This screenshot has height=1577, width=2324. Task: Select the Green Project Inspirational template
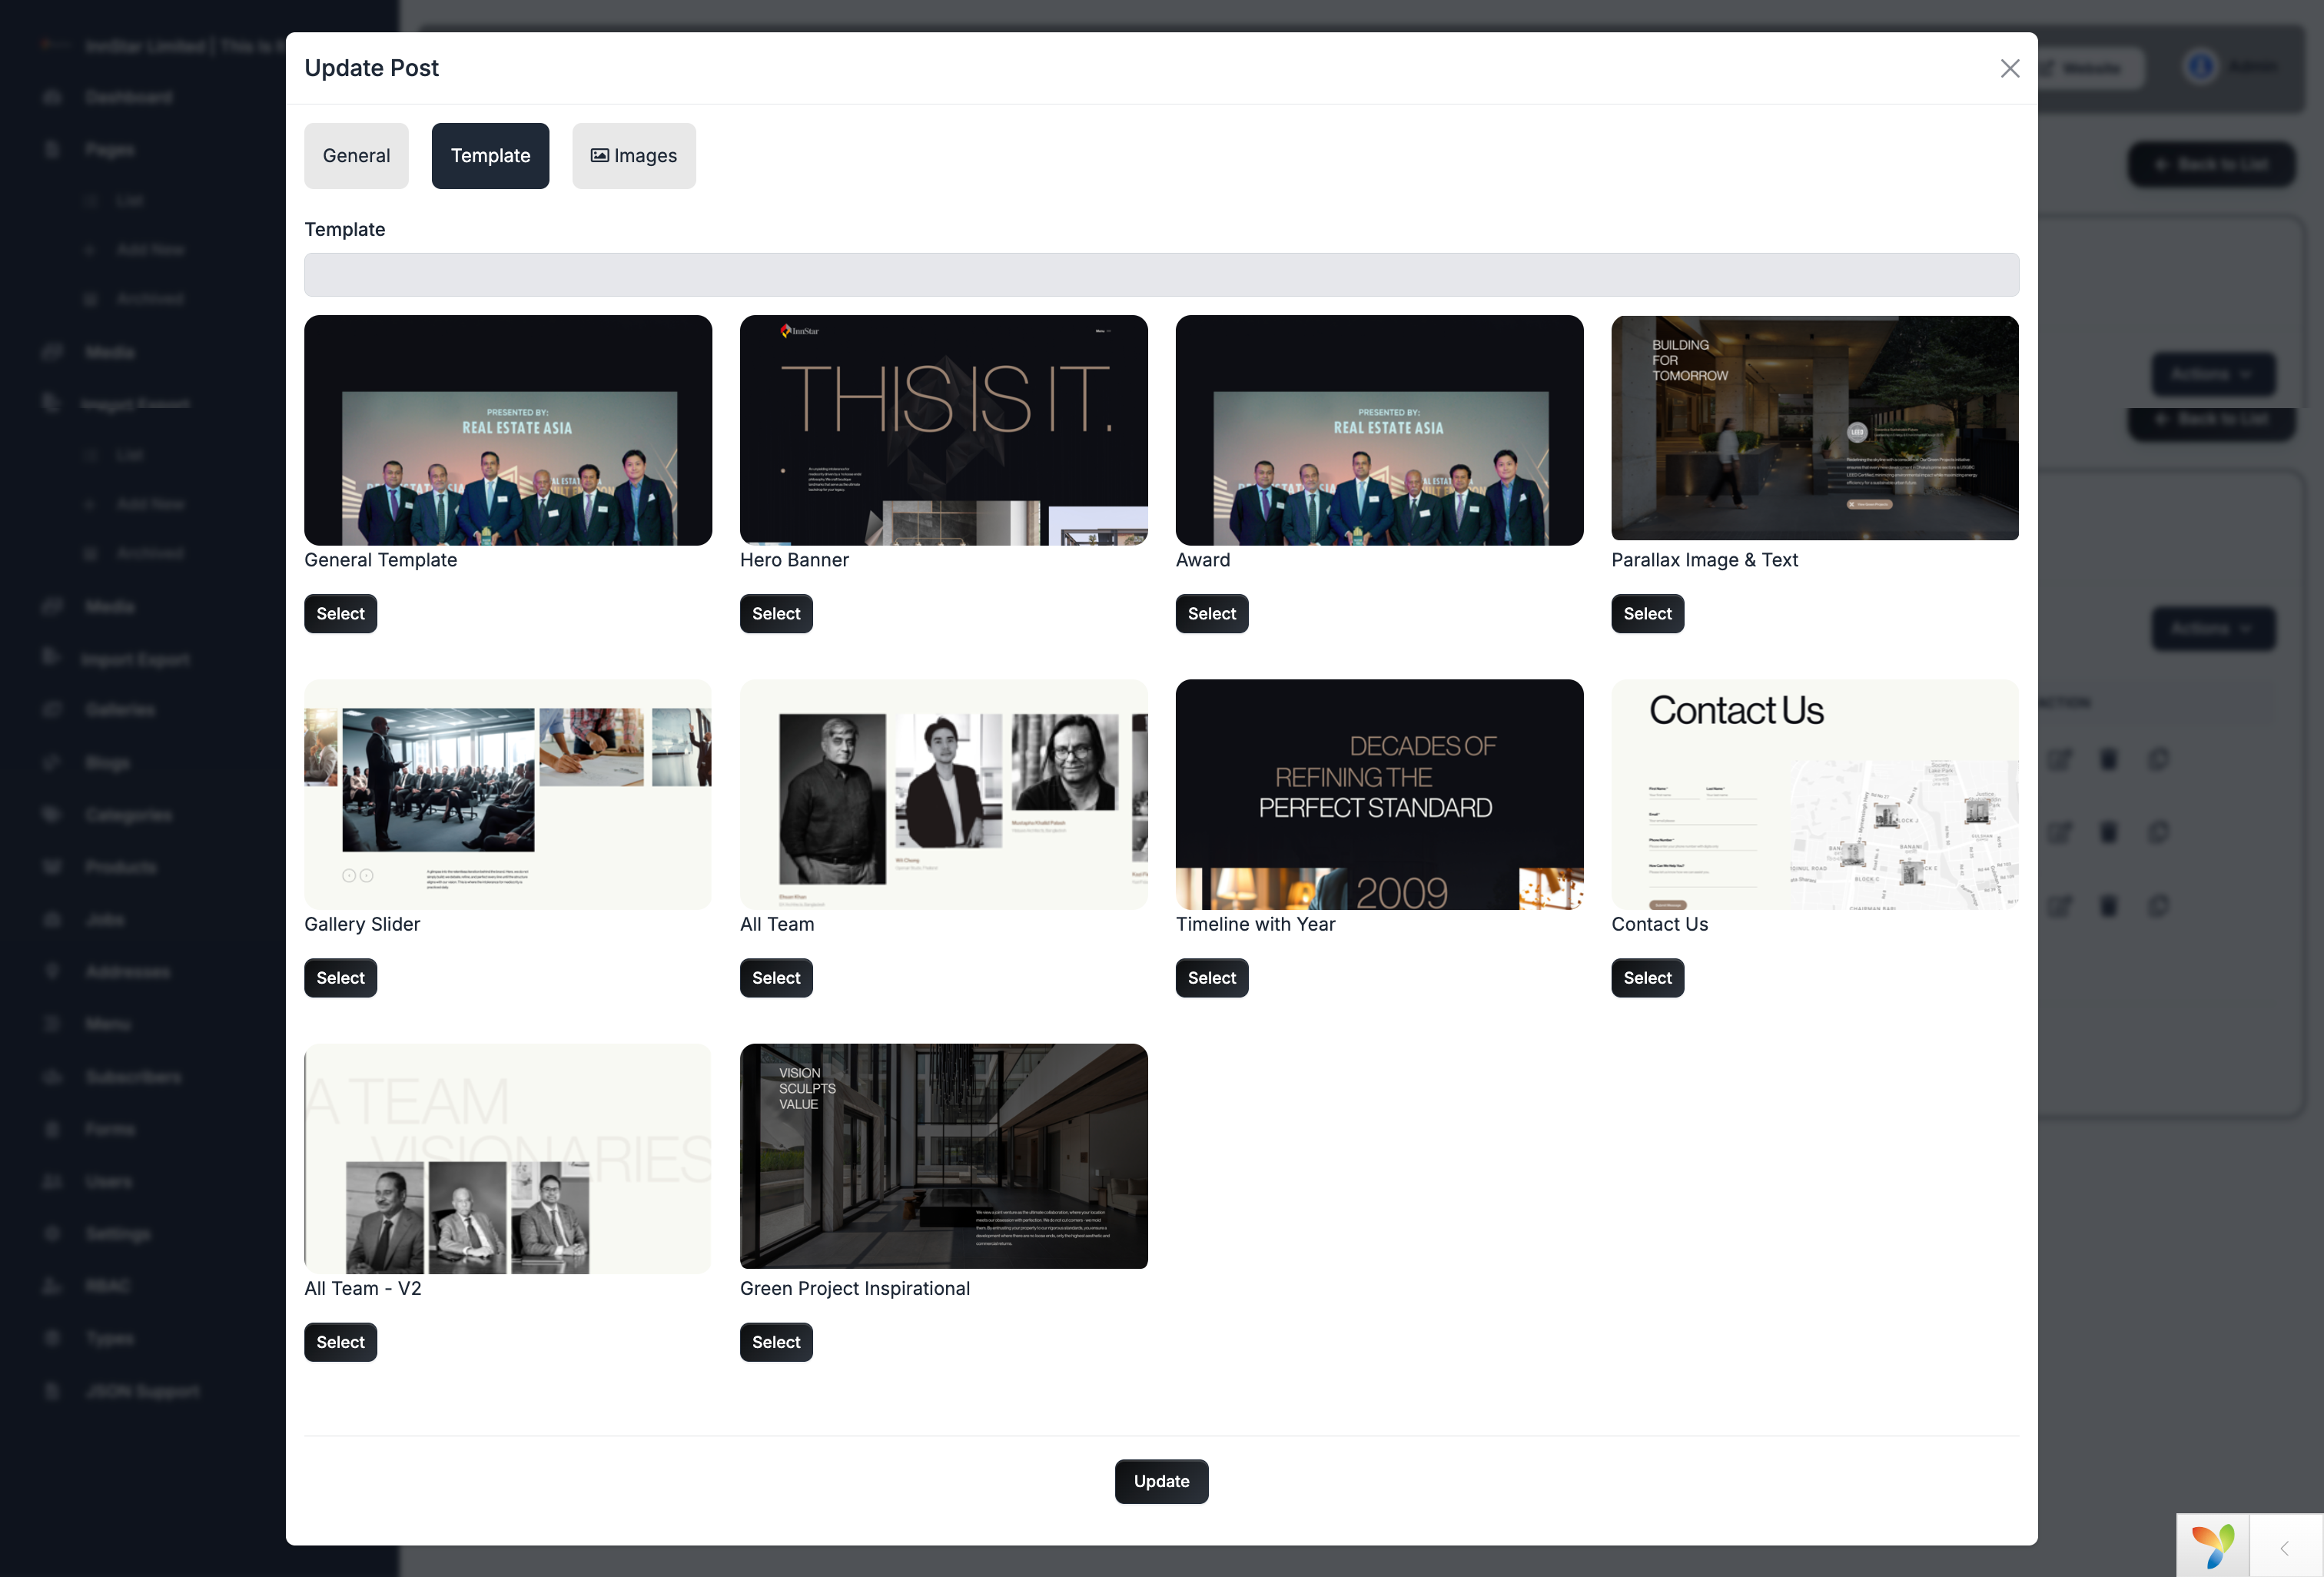(776, 1342)
